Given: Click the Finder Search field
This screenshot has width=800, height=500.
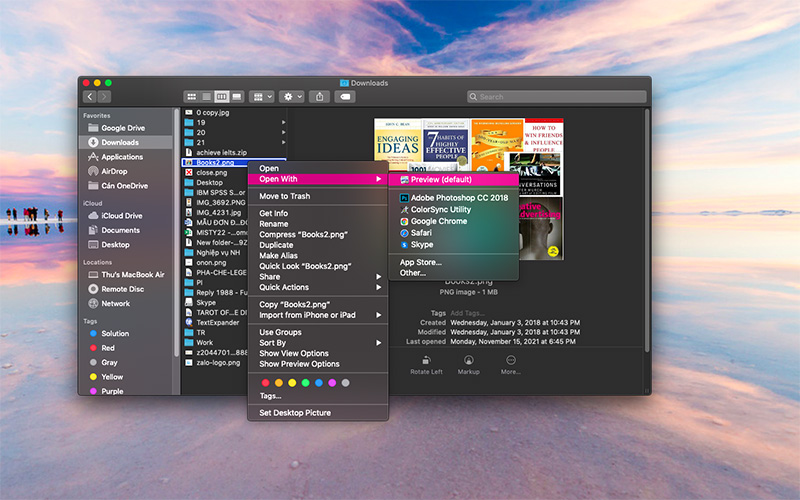Looking at the screenshot, I should (x=555, y=97).
